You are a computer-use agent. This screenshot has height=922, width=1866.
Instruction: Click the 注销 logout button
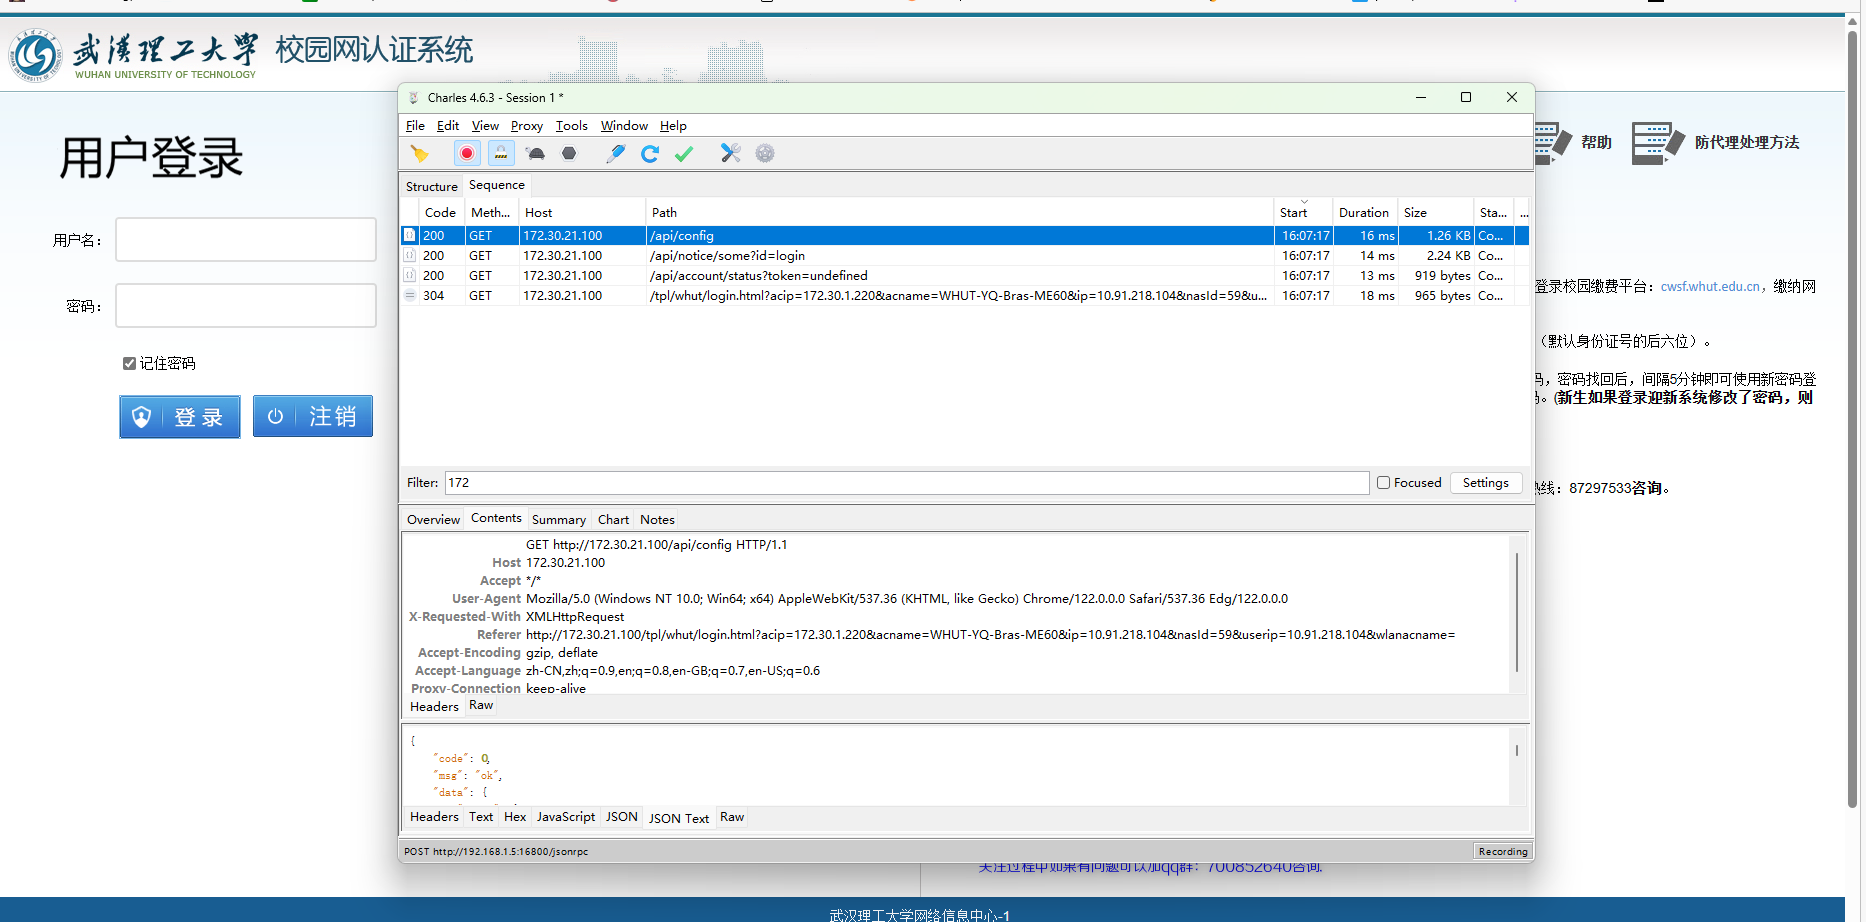[313, 416]
